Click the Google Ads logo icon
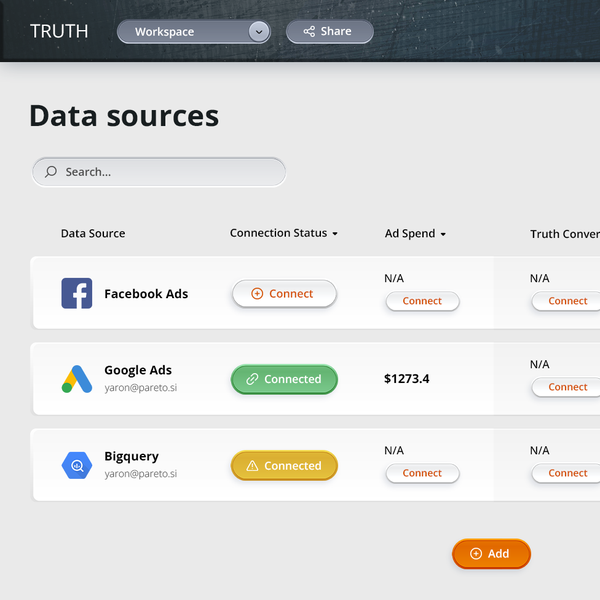Screen dimensions: 600x600 77,379
